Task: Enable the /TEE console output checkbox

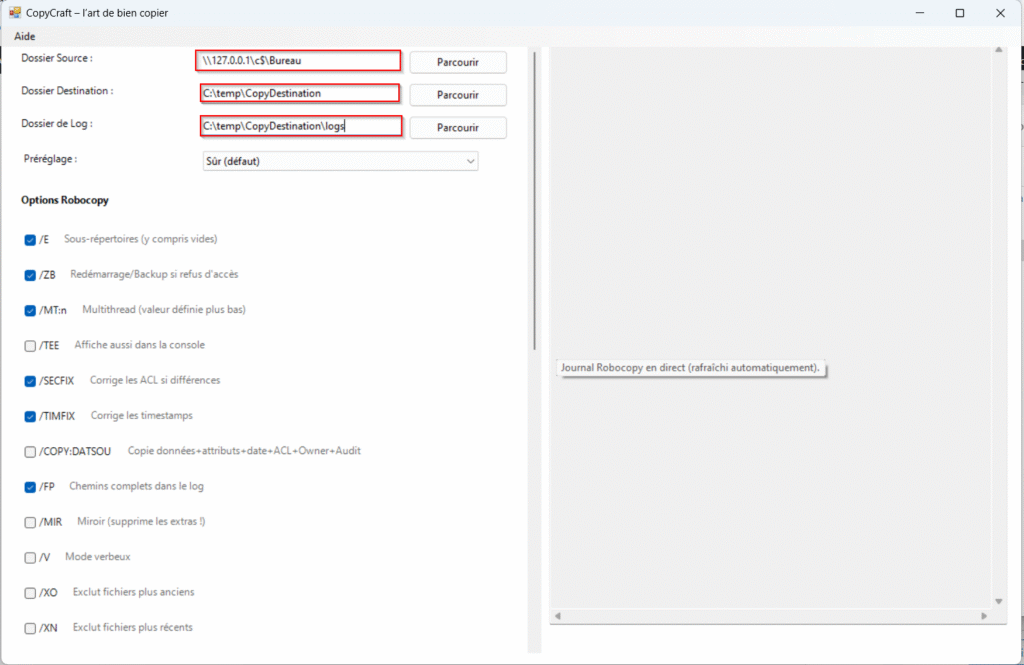Action: click(x=30, y=346)
